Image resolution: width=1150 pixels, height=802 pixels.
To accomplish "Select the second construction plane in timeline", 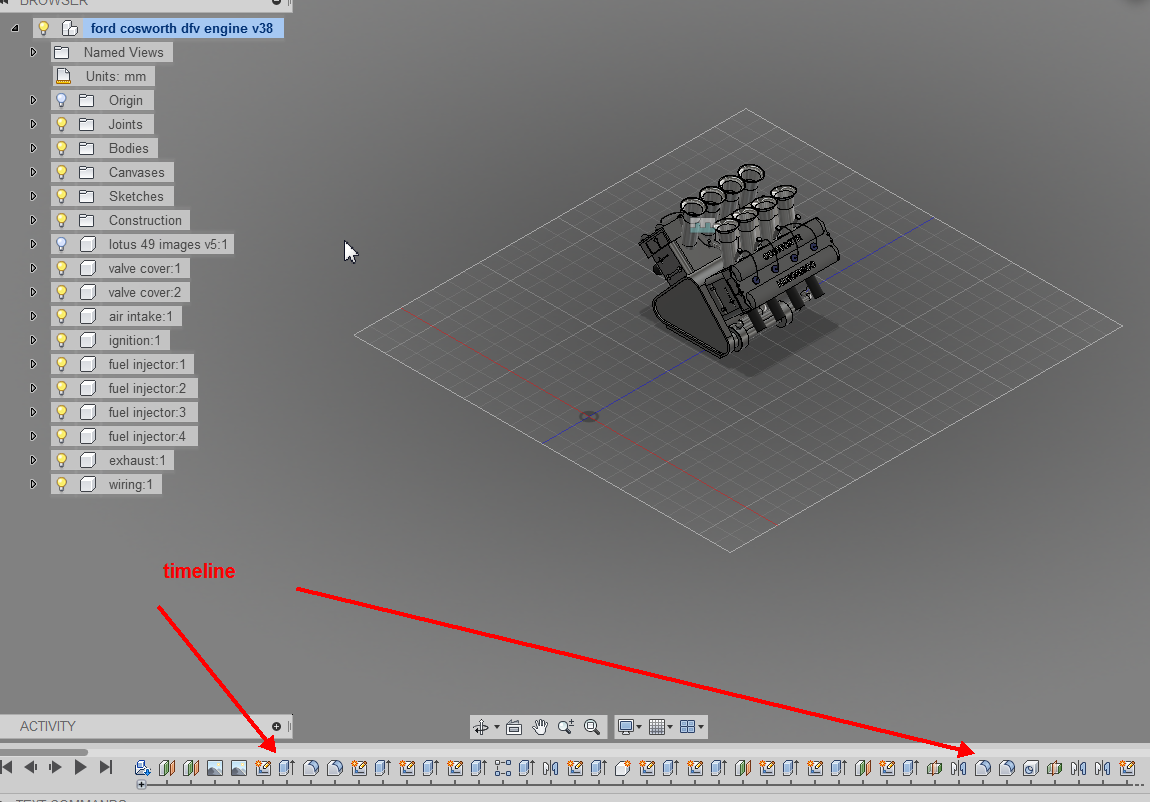I will (191, 768).
